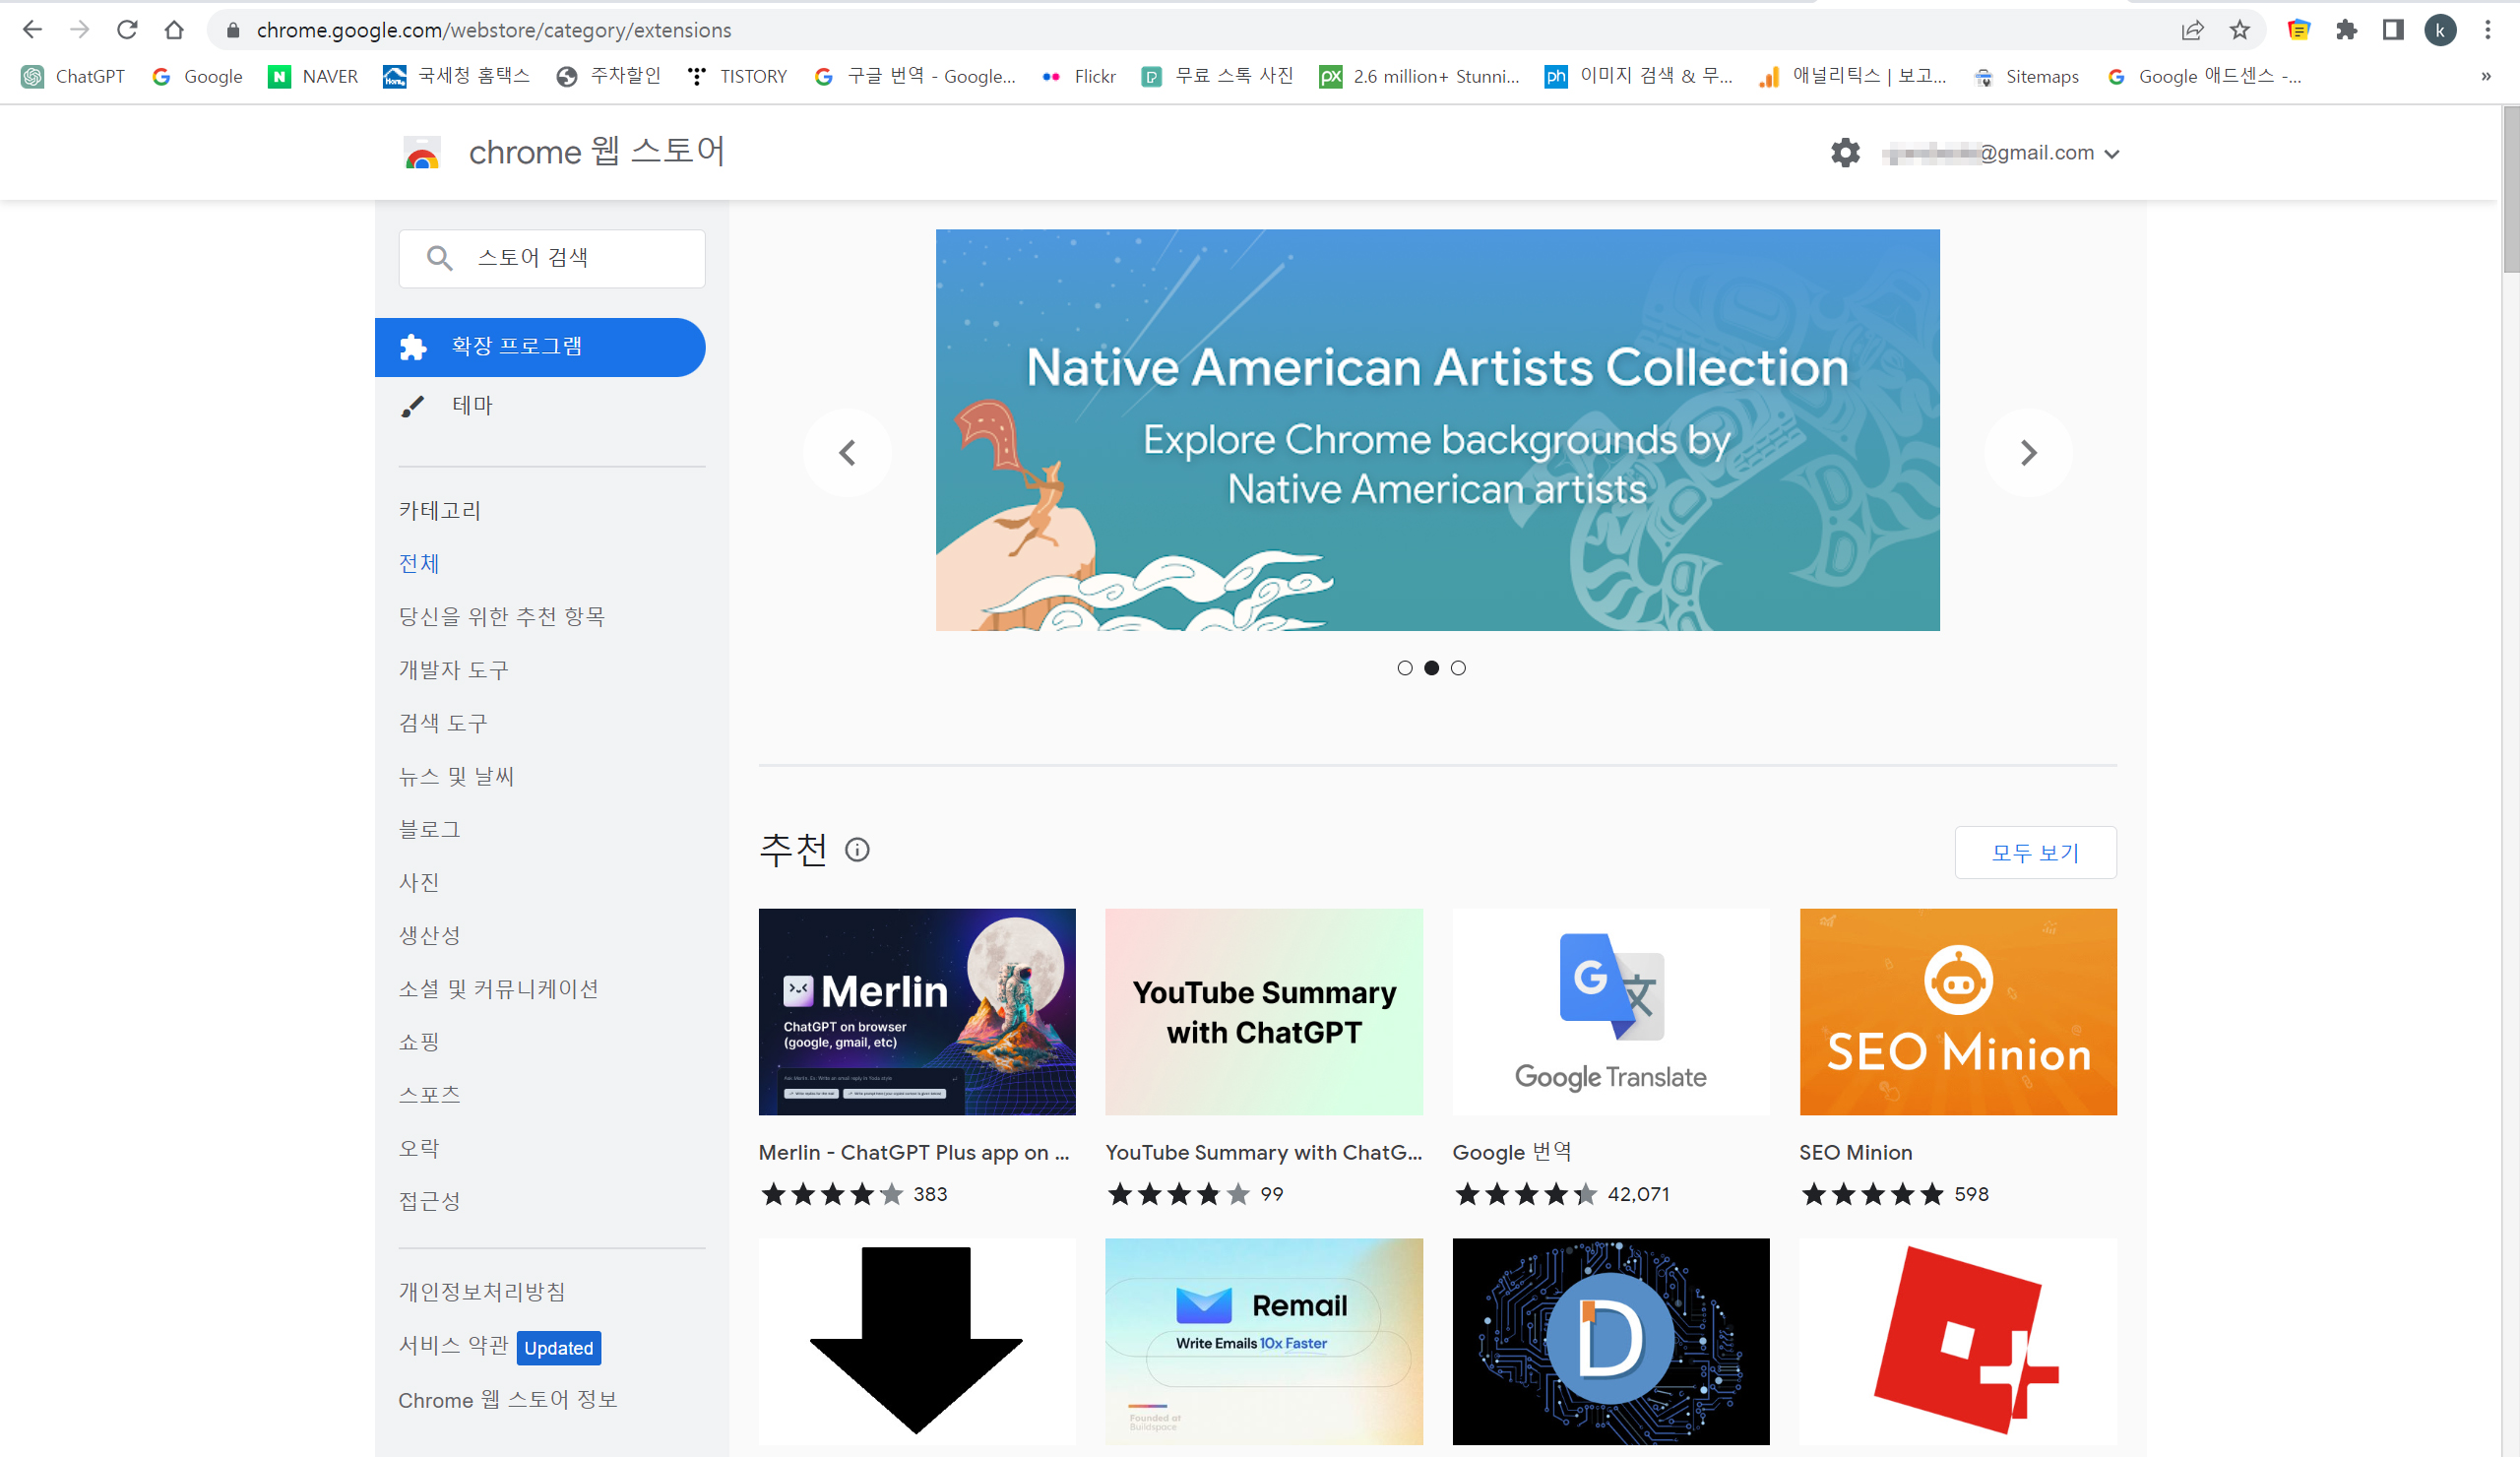Select the third carousel dot
This screenshot has width=2520, height=1457.
coord(1458,668)
